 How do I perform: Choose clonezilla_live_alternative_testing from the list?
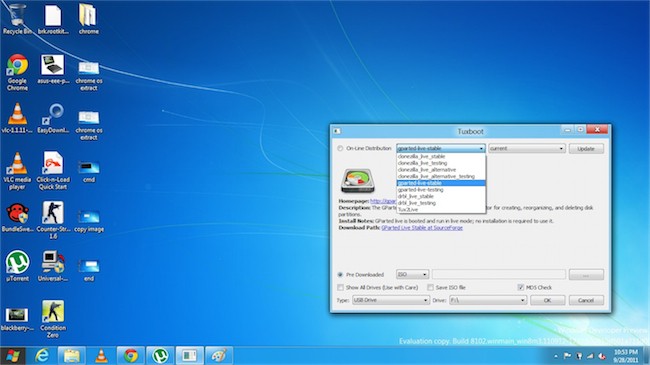point(441,176)
